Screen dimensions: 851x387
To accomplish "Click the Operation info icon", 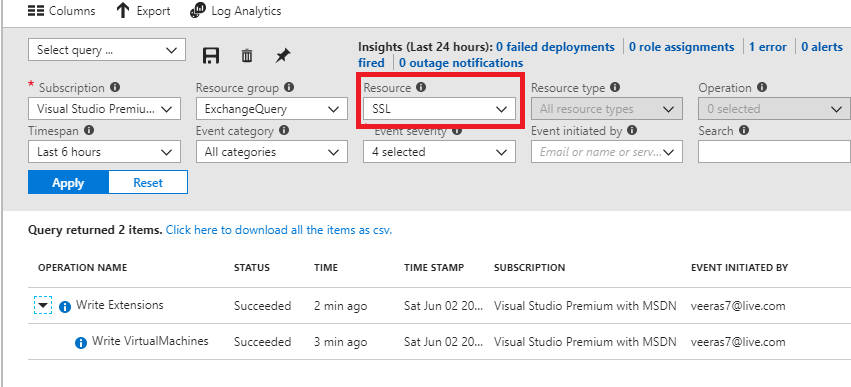I will click(761, 87).
